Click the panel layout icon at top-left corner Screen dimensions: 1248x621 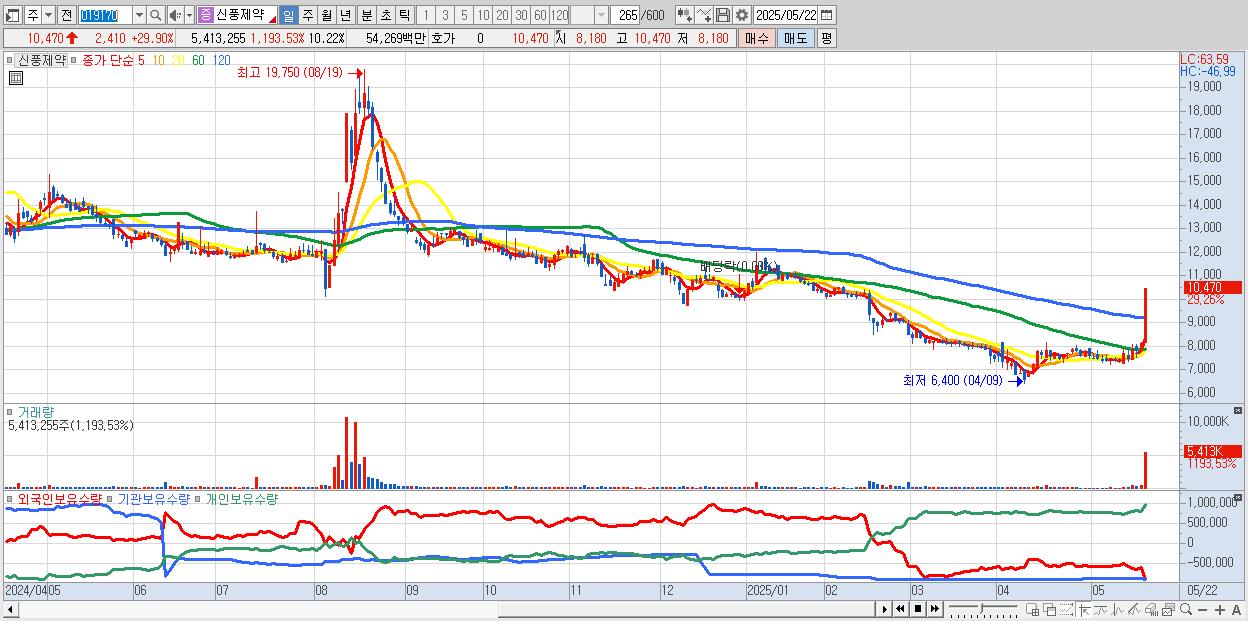pos(12,15)
